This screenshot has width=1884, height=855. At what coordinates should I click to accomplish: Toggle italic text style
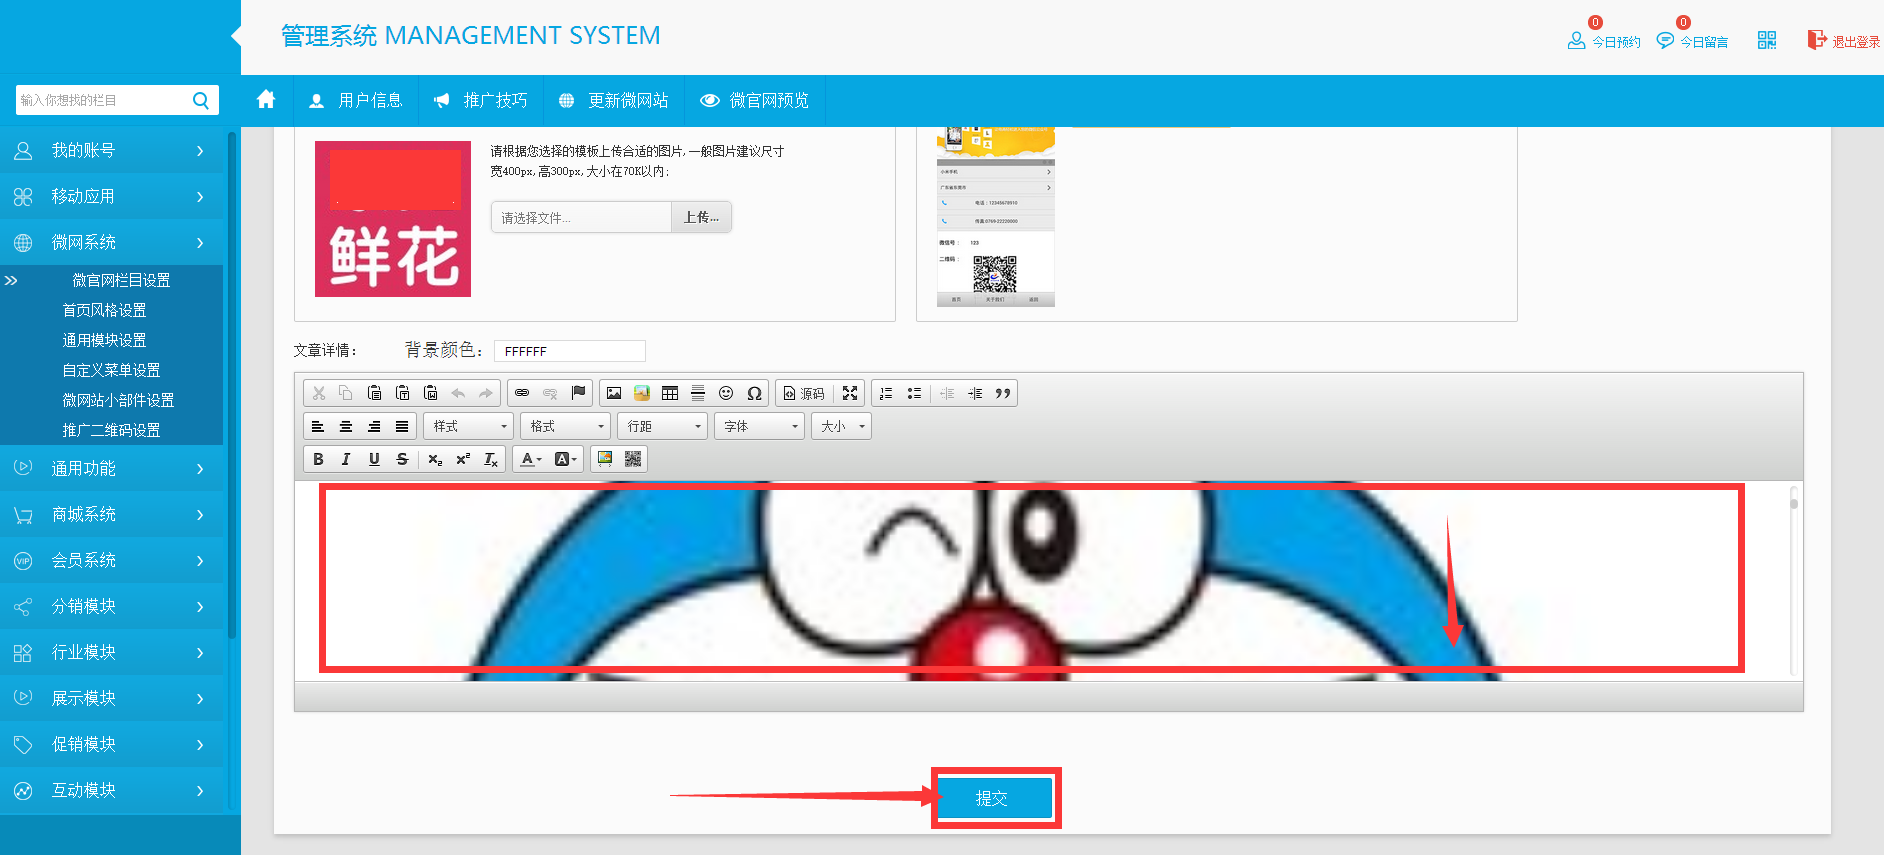pyautogui.click(x=346, y=459)
